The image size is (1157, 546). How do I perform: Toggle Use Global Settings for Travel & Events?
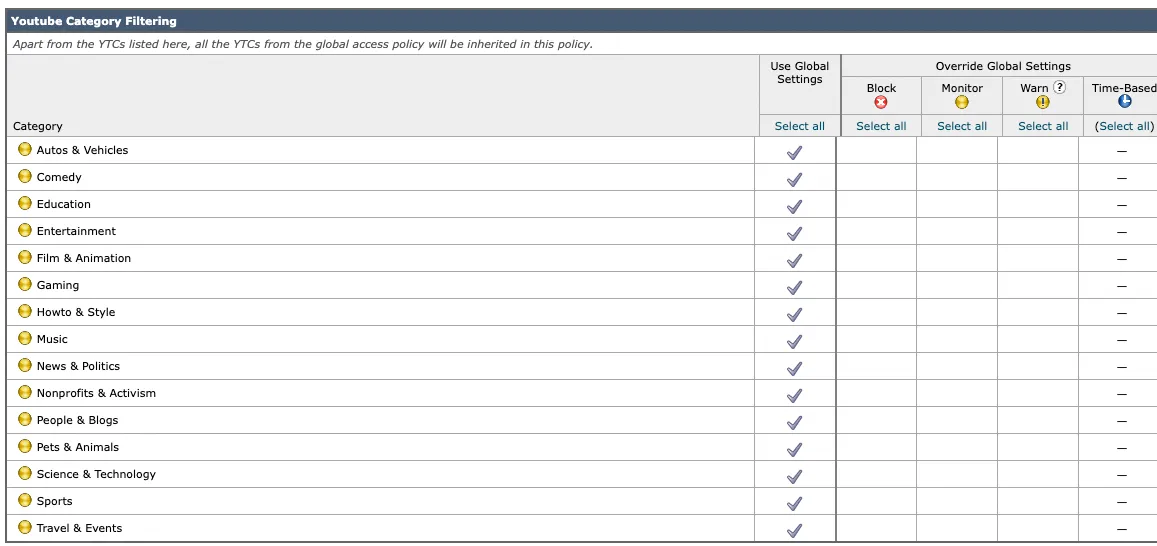click(x=795, y=530)
